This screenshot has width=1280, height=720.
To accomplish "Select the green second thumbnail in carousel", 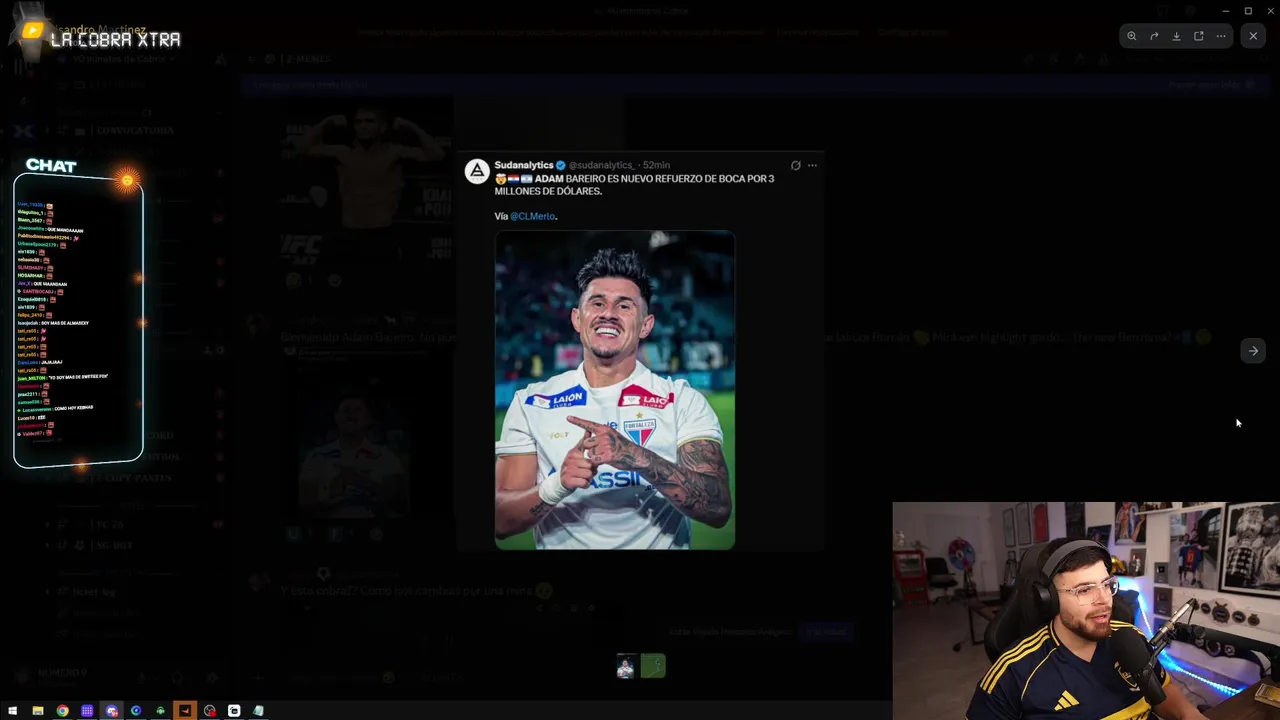I will (653, 666).
